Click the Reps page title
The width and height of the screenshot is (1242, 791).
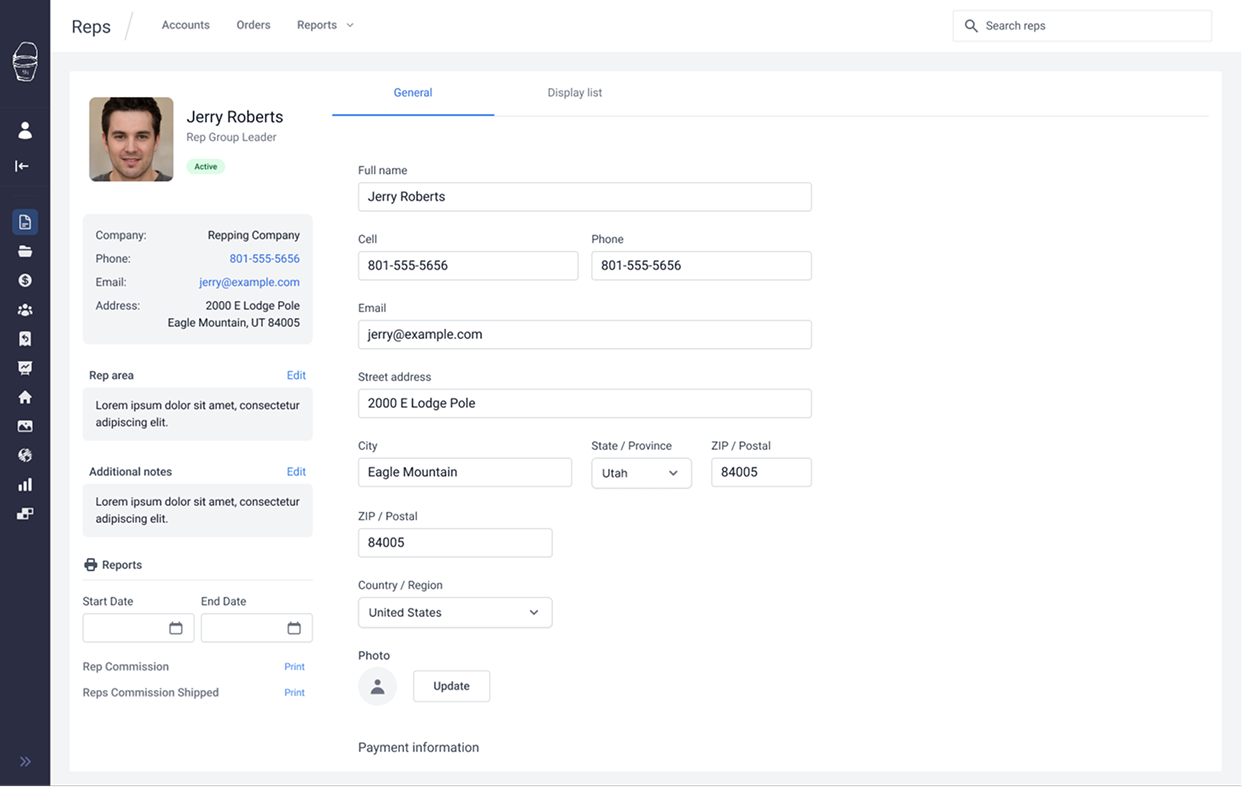pyautogui.click(x=91, y=27)
